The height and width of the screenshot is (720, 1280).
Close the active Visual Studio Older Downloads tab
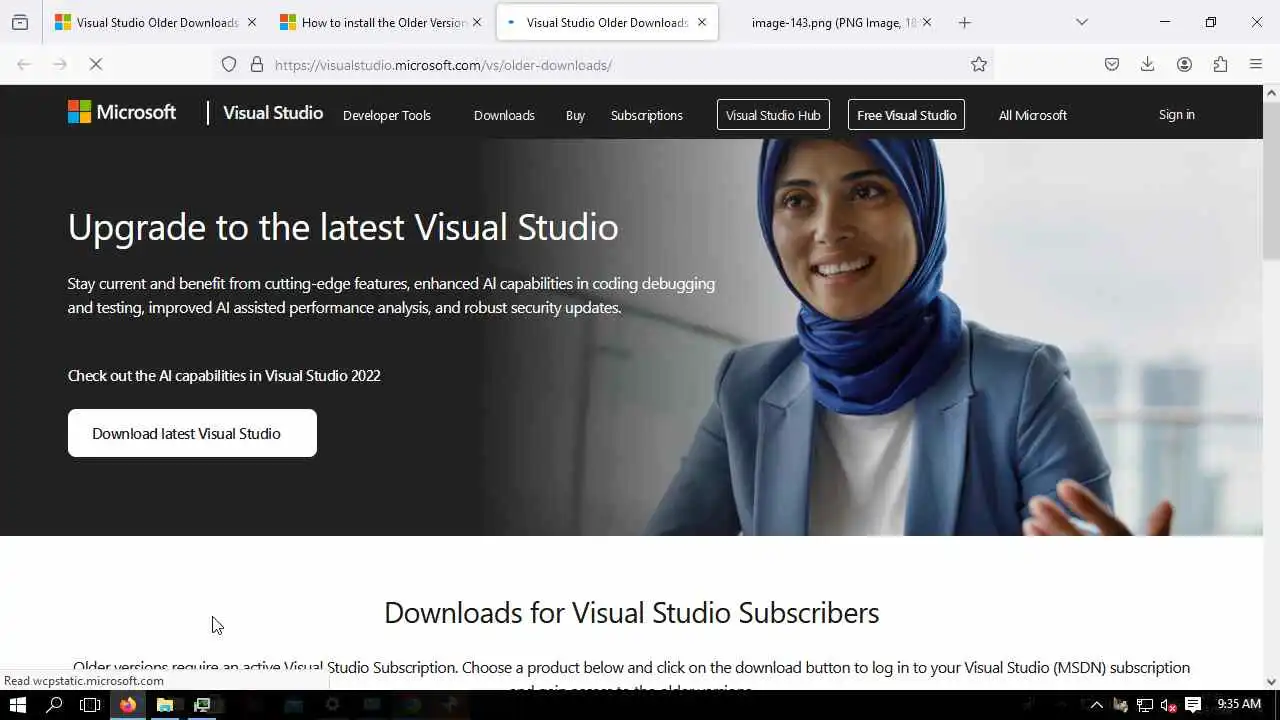pyautogui.click(x=702, y=22)
